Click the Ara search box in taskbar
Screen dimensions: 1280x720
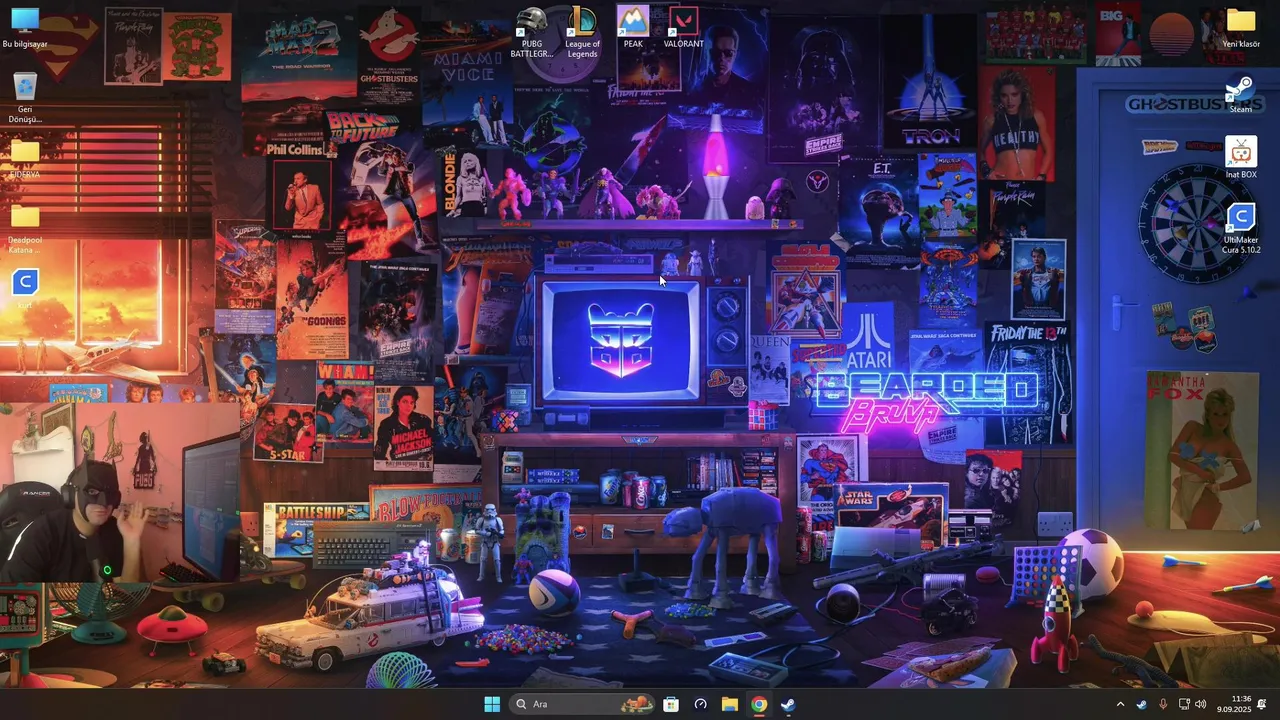pos(583,704)
